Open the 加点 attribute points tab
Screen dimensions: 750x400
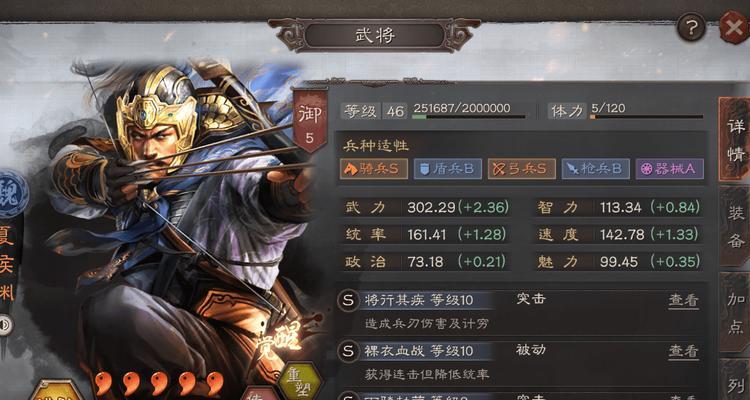(735, 312)
